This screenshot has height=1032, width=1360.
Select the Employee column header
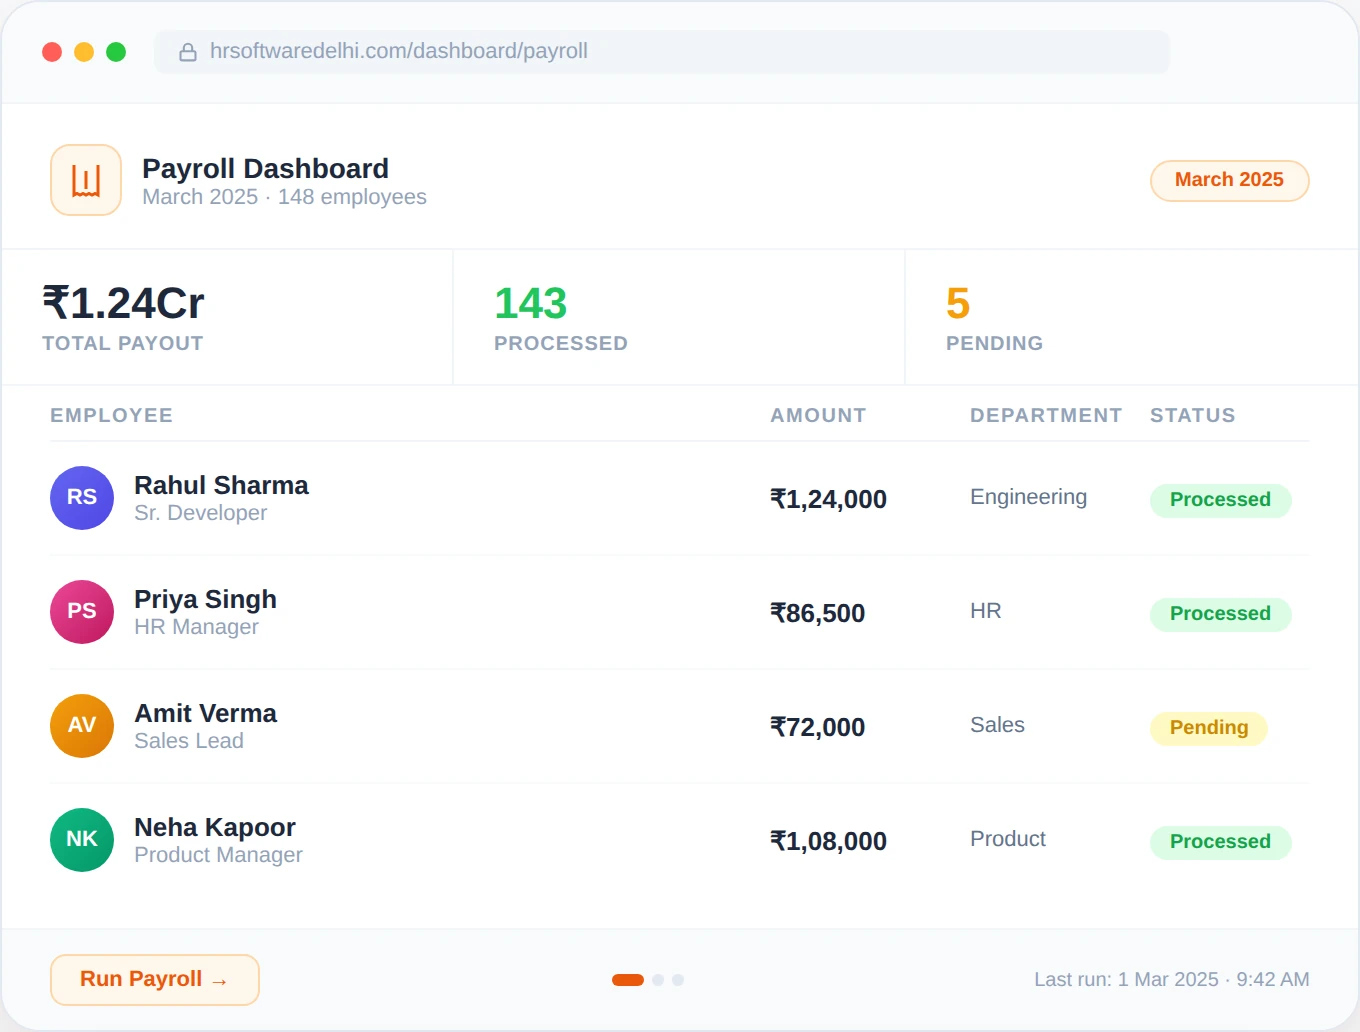111,415
